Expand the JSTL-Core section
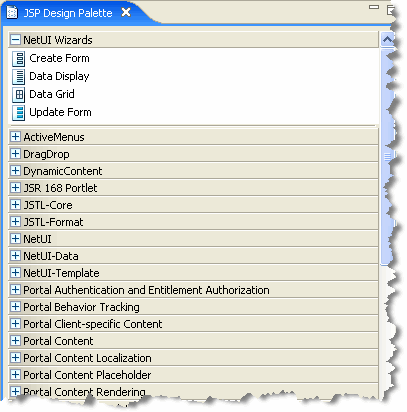The height and width of the screenshot is (412, 407). (x=15, y=205)
